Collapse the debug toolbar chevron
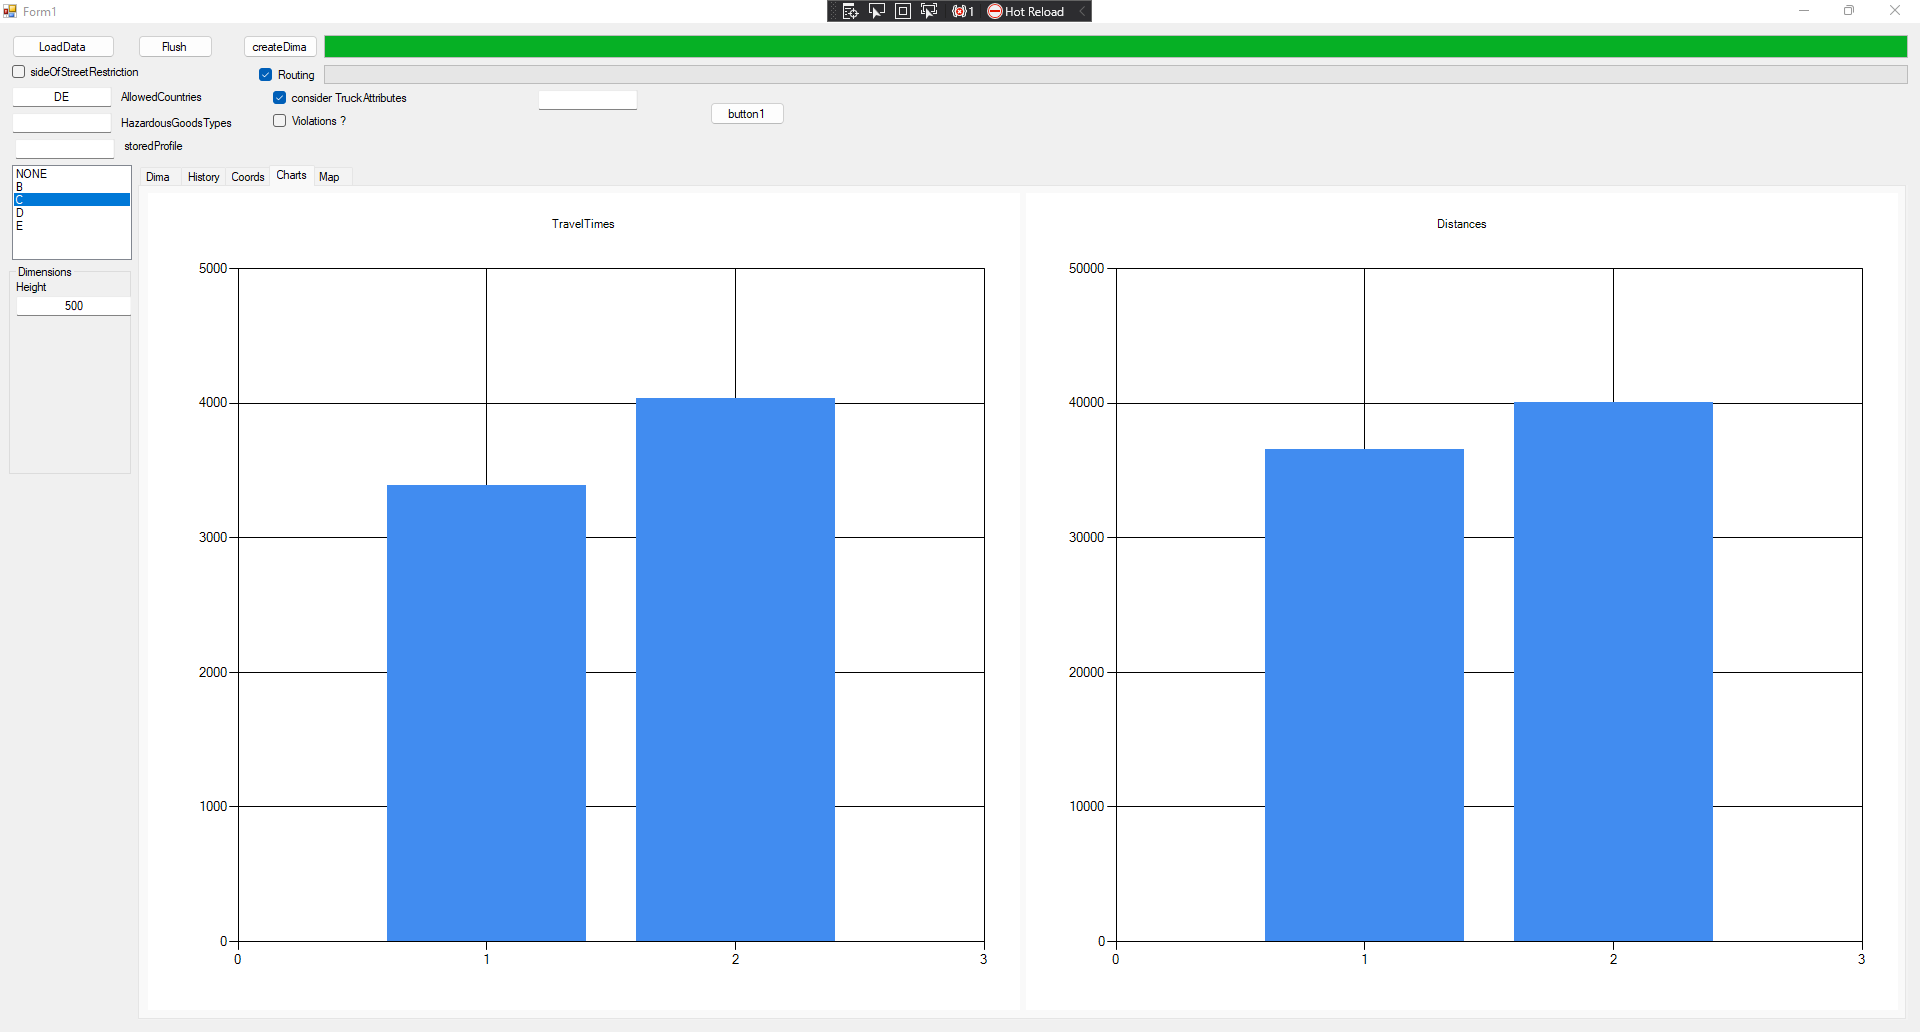Image resolution: width=1920 pixels, height=1032 pixels. coord(1082,11)
